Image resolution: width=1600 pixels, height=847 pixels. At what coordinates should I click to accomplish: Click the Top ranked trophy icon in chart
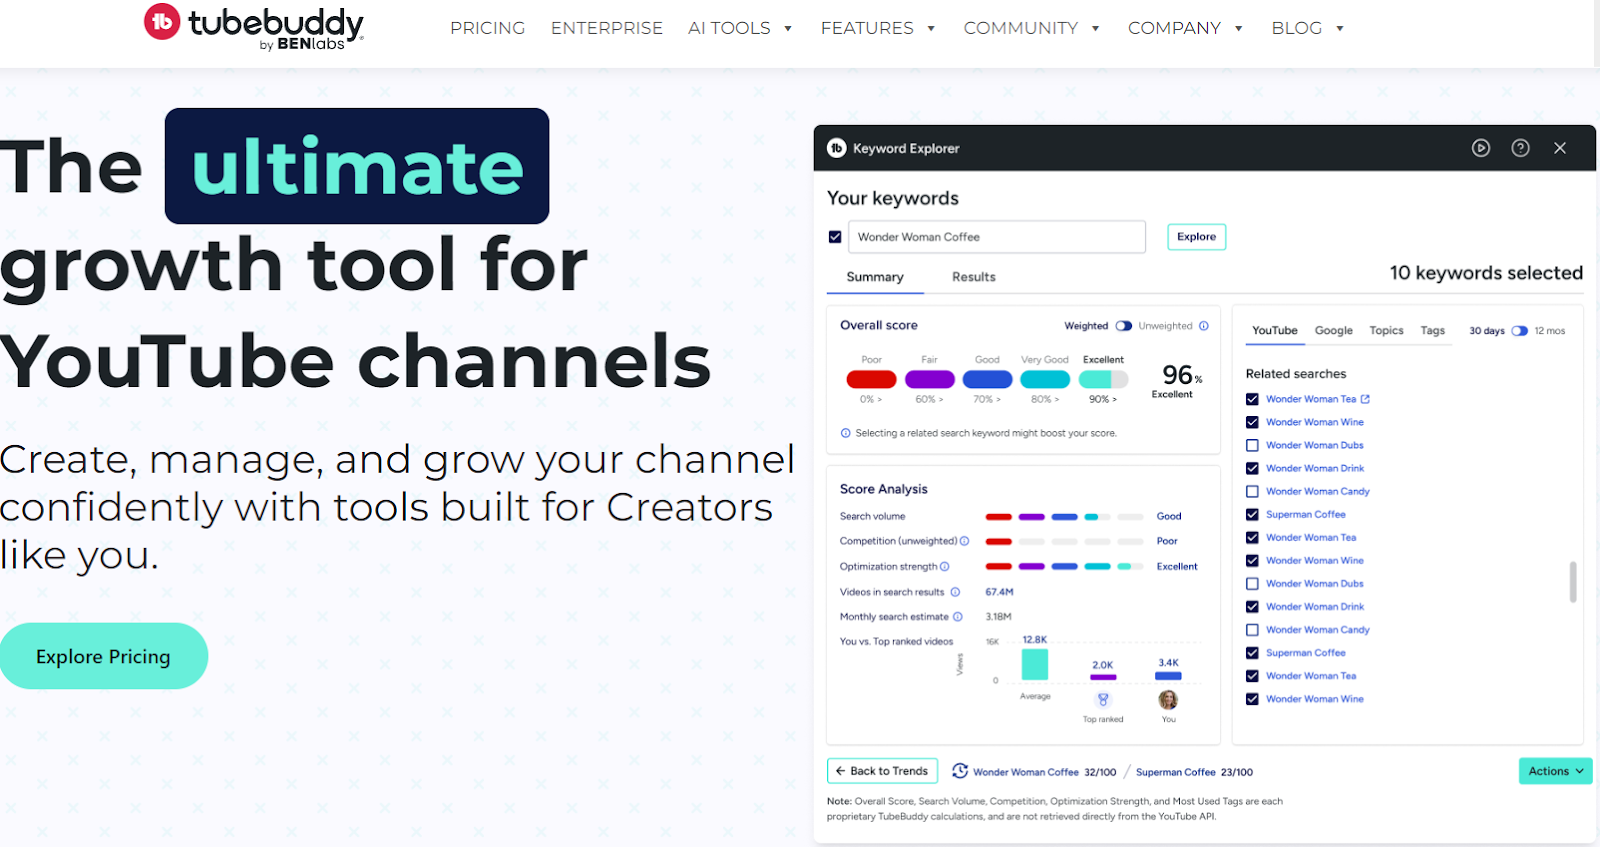[x=1103, y=700]
